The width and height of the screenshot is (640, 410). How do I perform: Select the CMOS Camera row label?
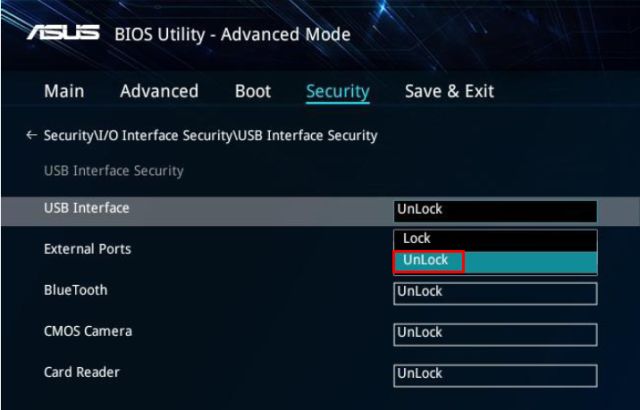tap(88, 331)
